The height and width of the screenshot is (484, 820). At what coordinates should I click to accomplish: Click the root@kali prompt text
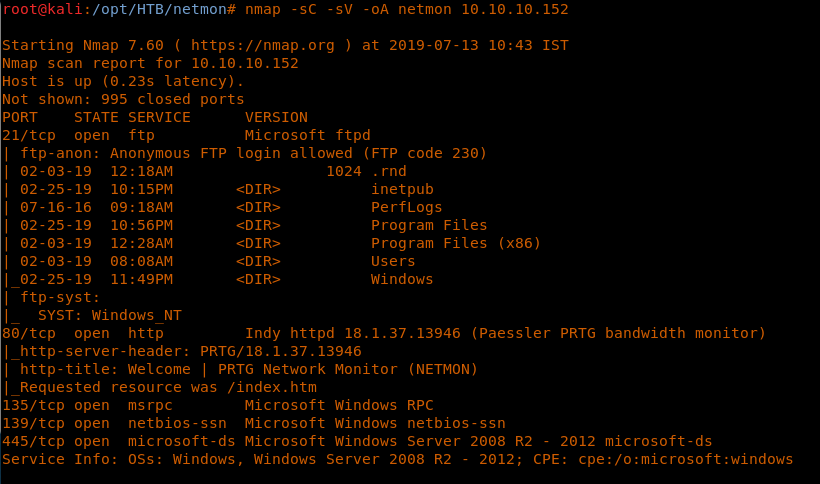pos(38,9)
